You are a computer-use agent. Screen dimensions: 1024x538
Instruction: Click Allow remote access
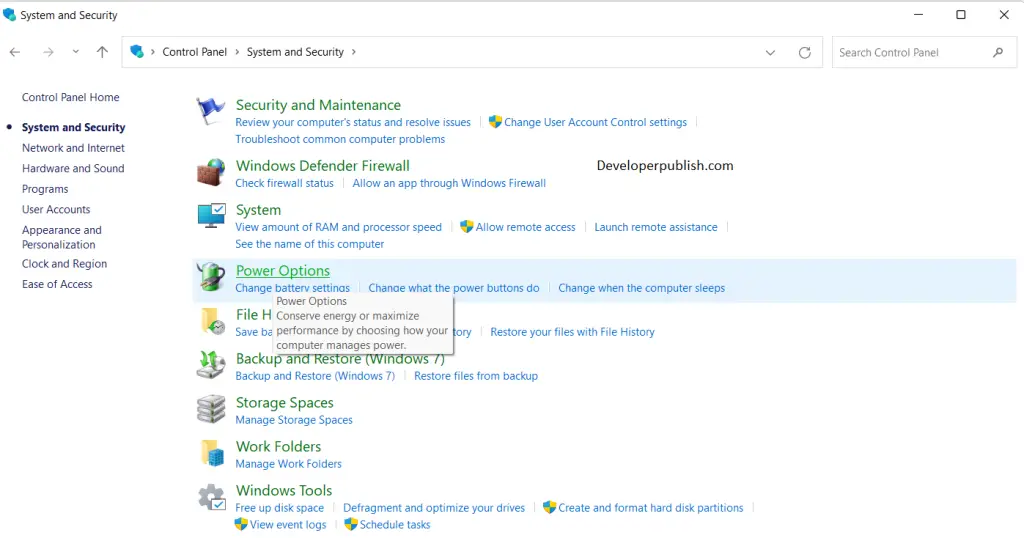tap(525, 227)
